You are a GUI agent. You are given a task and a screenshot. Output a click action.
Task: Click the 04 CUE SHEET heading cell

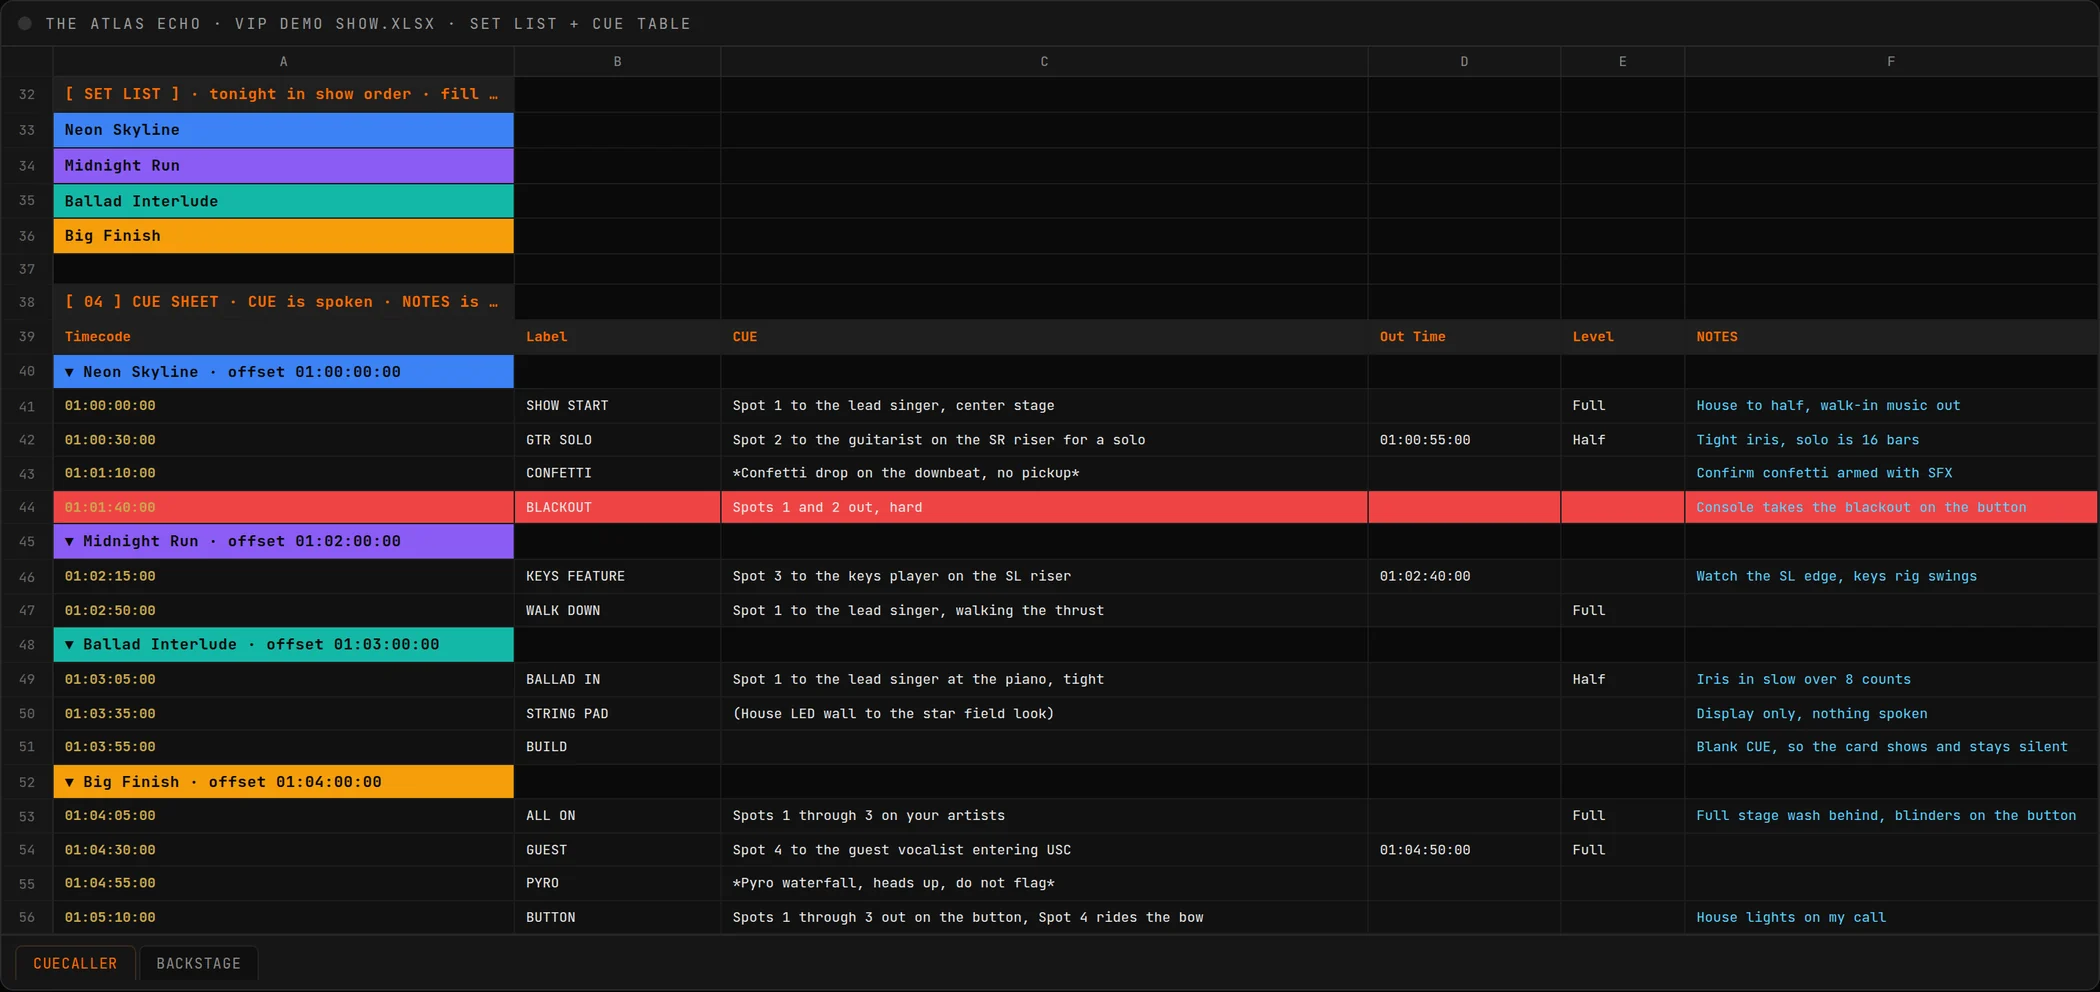pyautogui.click(x=284, y=302)
